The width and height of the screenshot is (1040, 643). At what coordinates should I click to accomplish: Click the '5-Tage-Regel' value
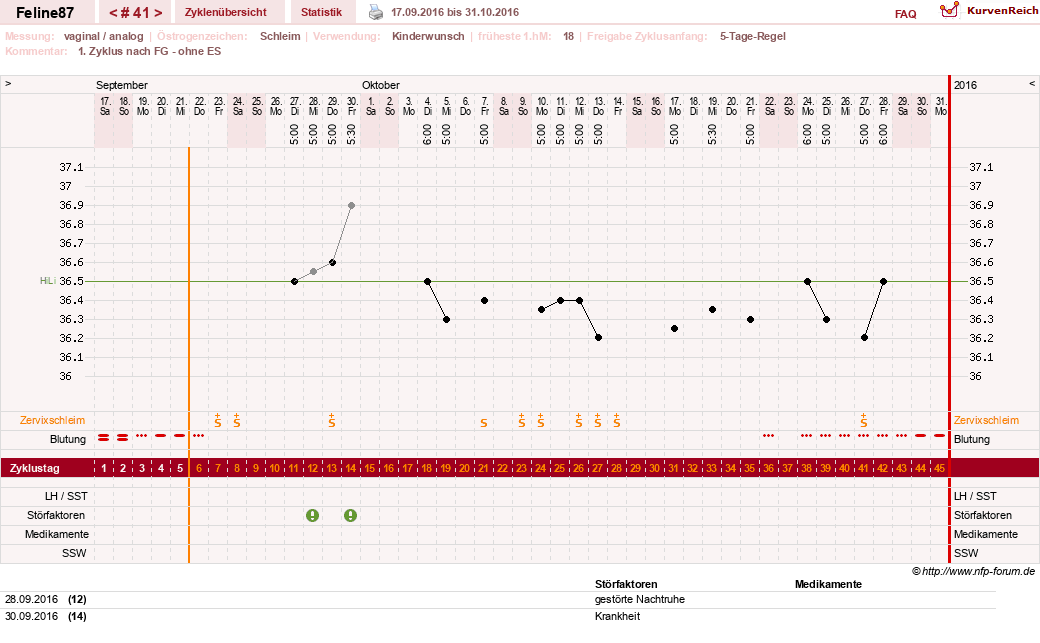tap(753, 36)
